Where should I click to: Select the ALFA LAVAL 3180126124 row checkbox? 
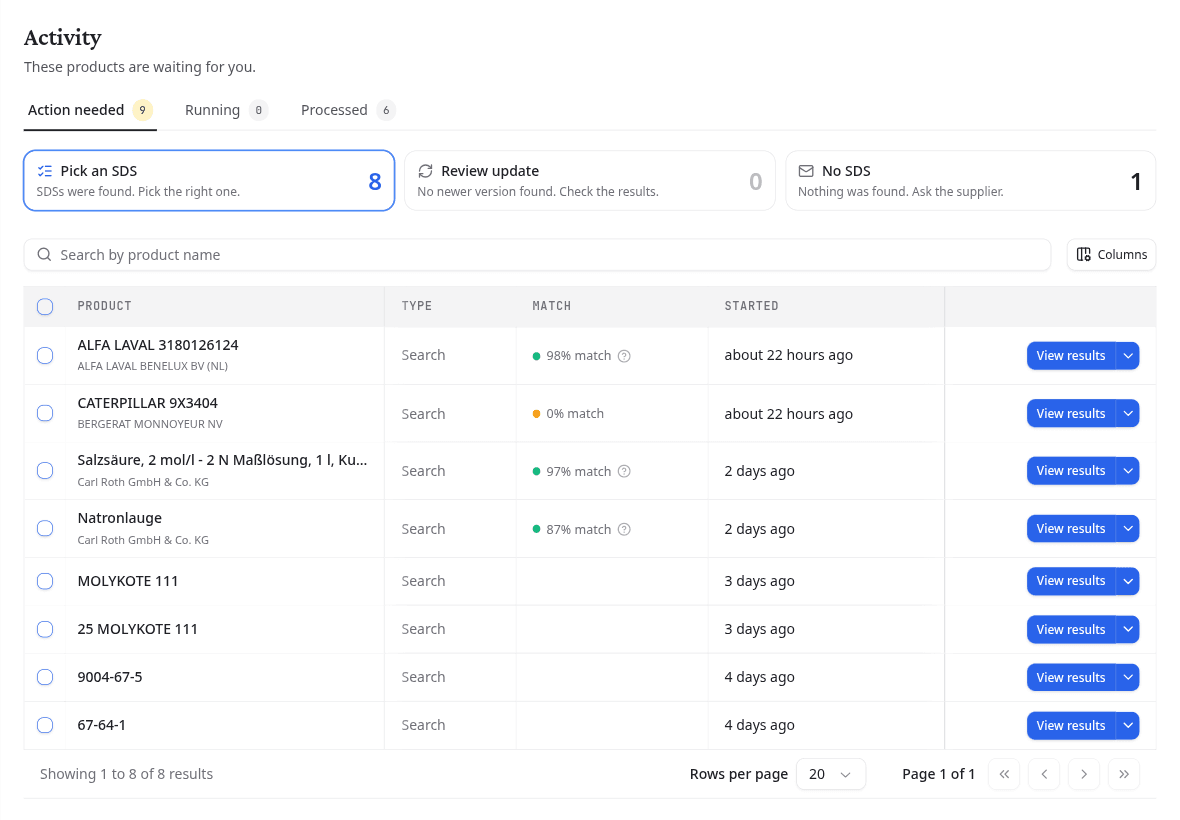click(45, 356)
